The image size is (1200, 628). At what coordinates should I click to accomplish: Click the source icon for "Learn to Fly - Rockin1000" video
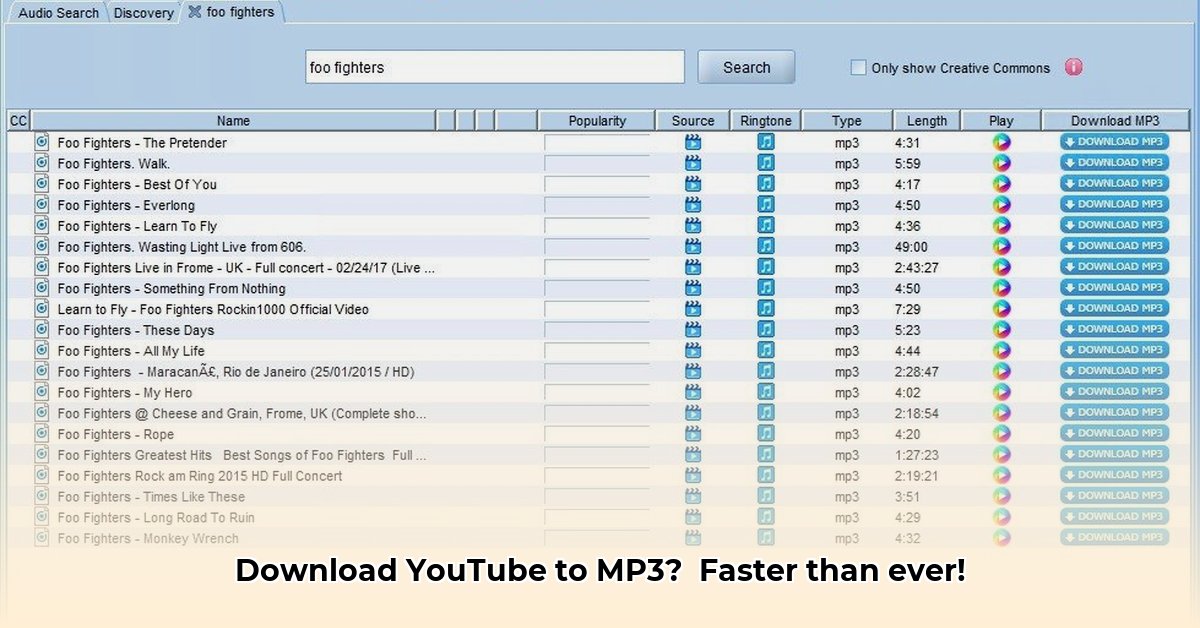click(x=692, y=309)
